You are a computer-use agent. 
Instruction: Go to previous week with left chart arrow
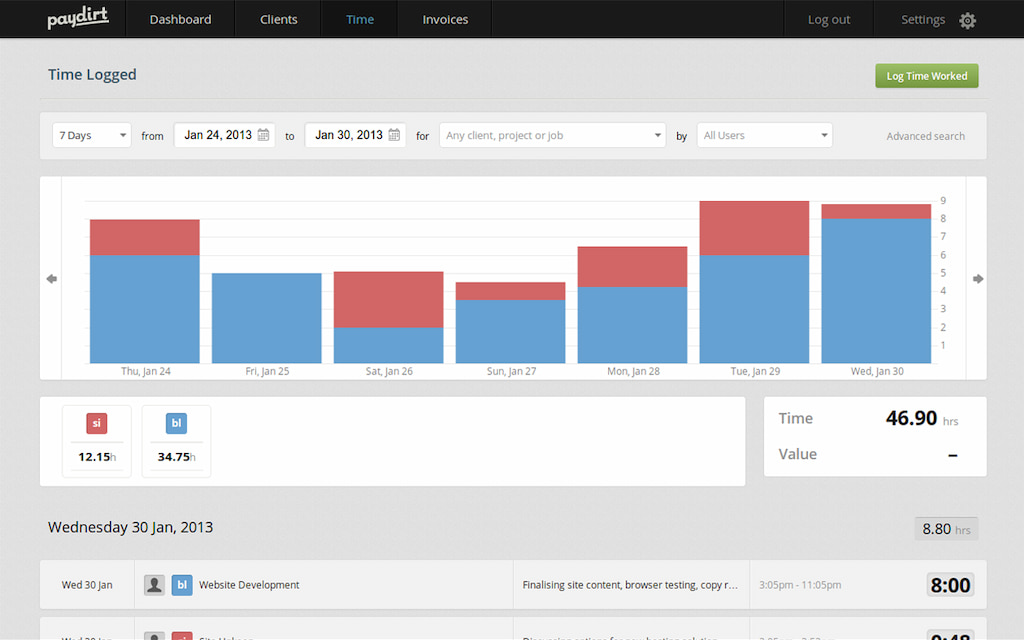[52, 279]
